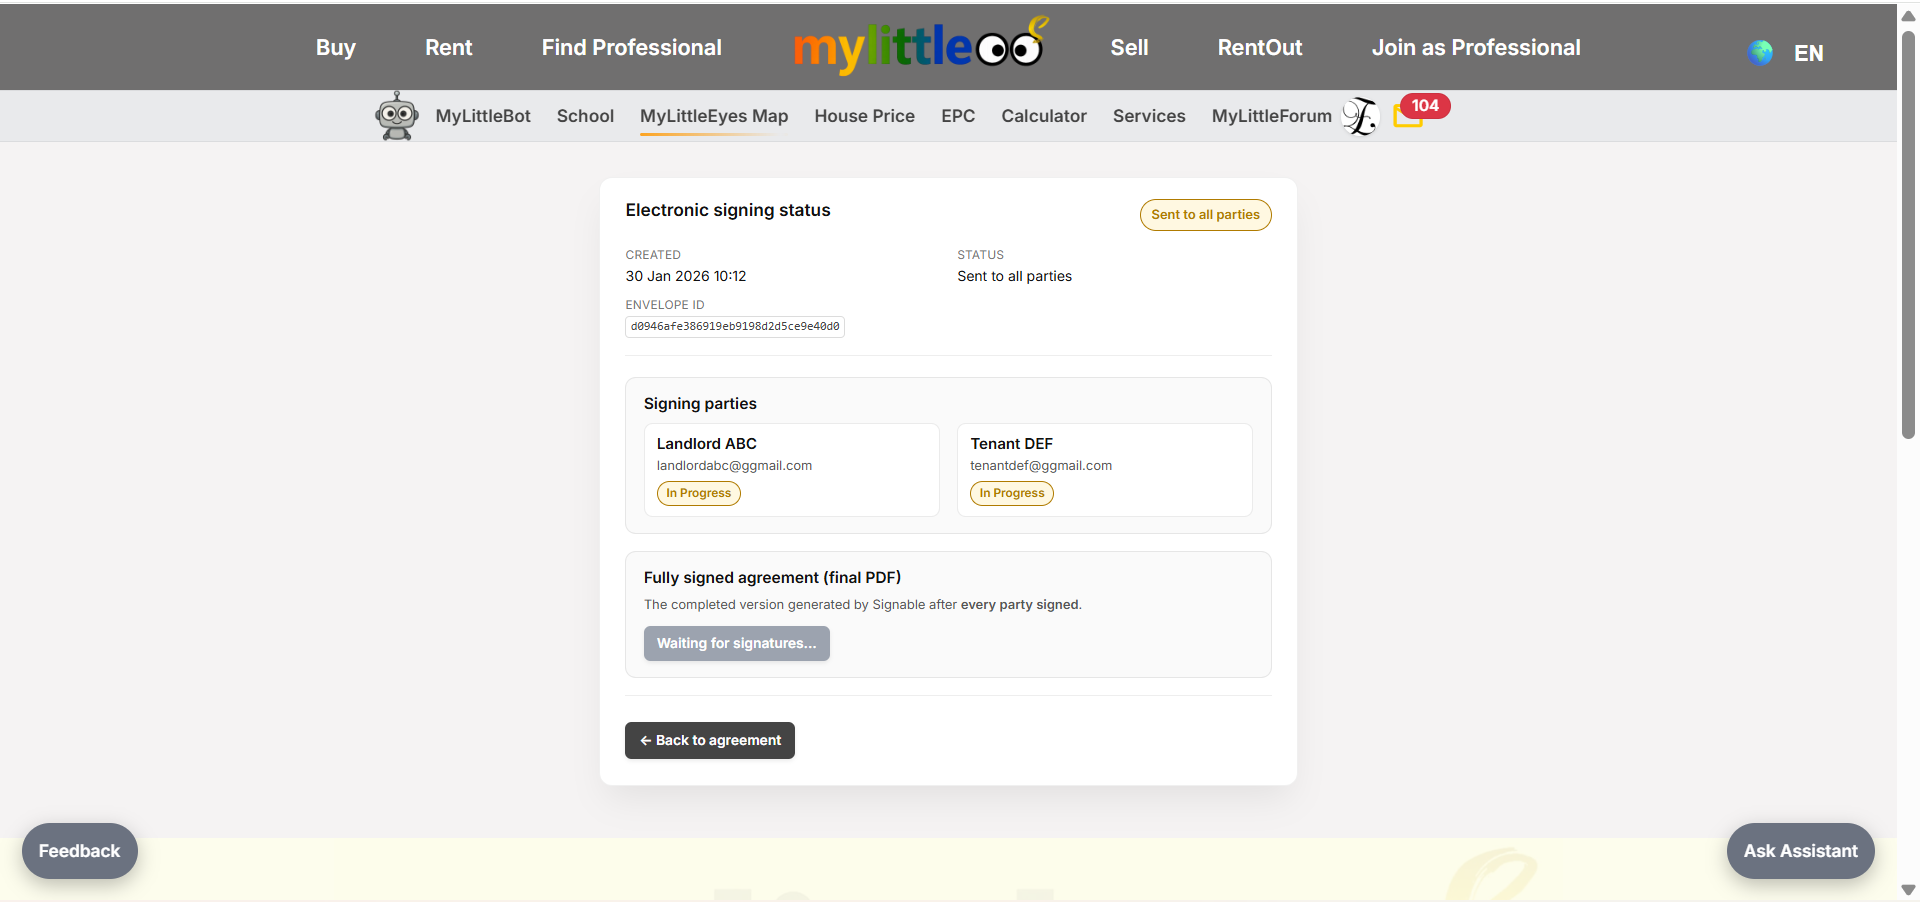
Task: Go to Find Professional
Action: tap(631, 47)
